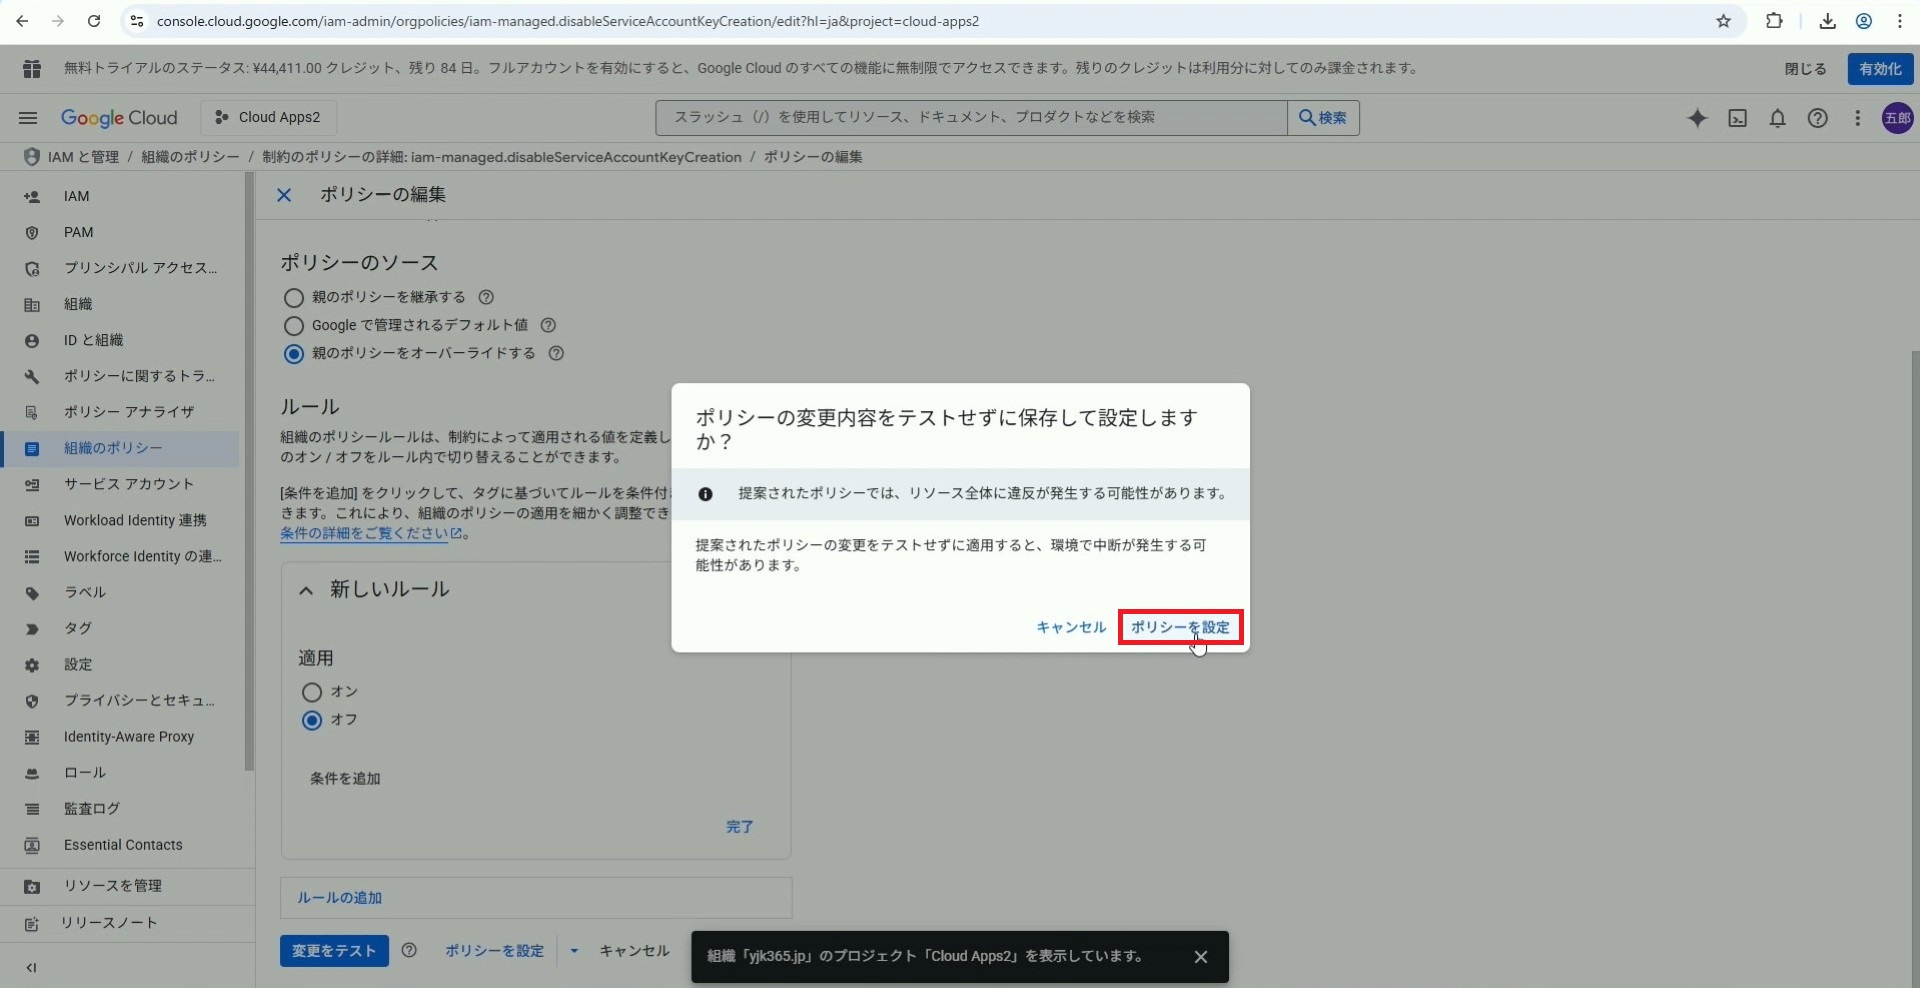Confirm with ポリシーを設定 in the dialog
This screenshot has height=988, width=1920.
tap(1180, 627)
